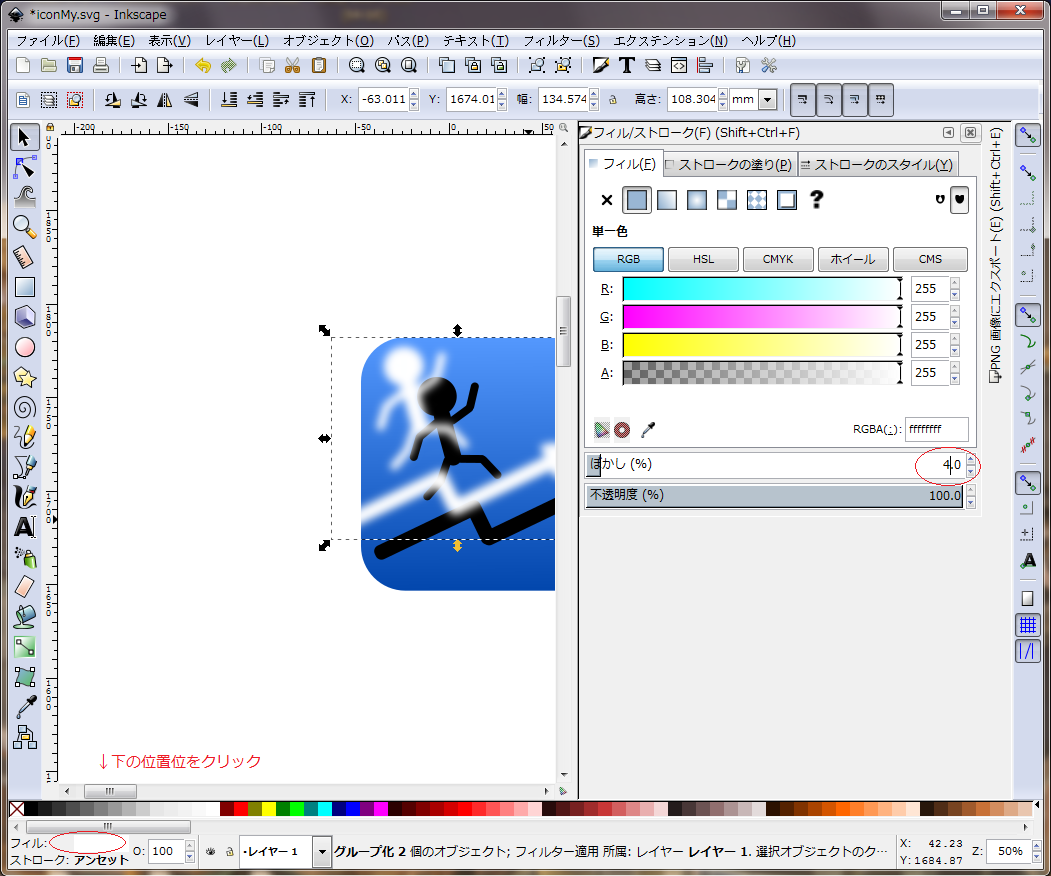Select the Circle ellipse tool

25,347
